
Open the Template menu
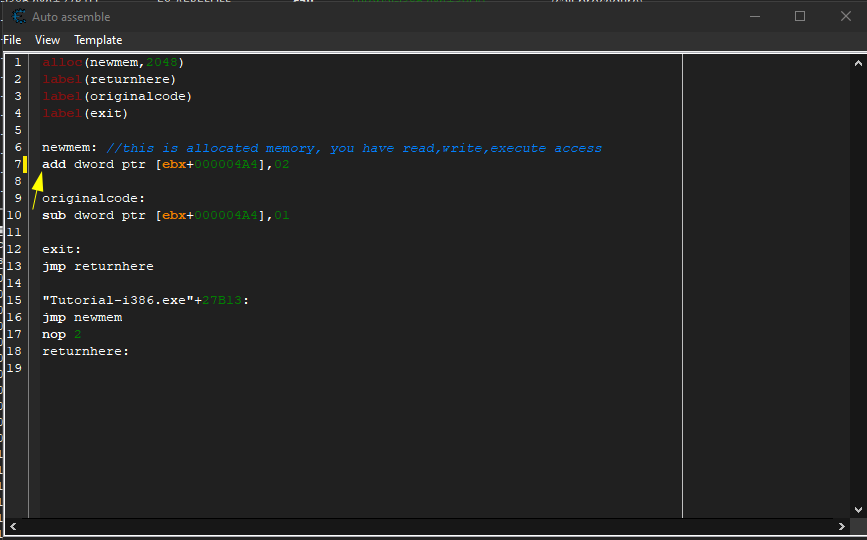click(98, 40)
